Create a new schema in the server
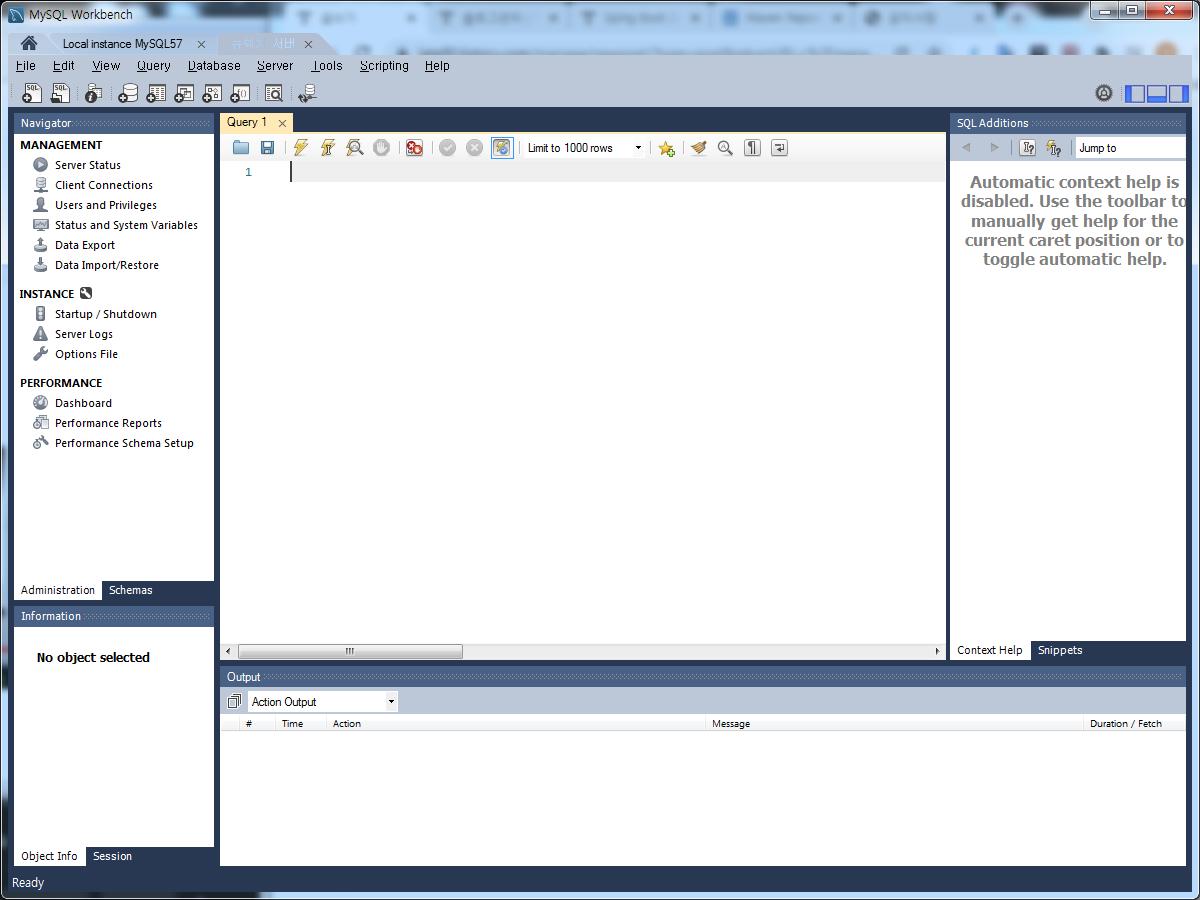 pos(128,93)
